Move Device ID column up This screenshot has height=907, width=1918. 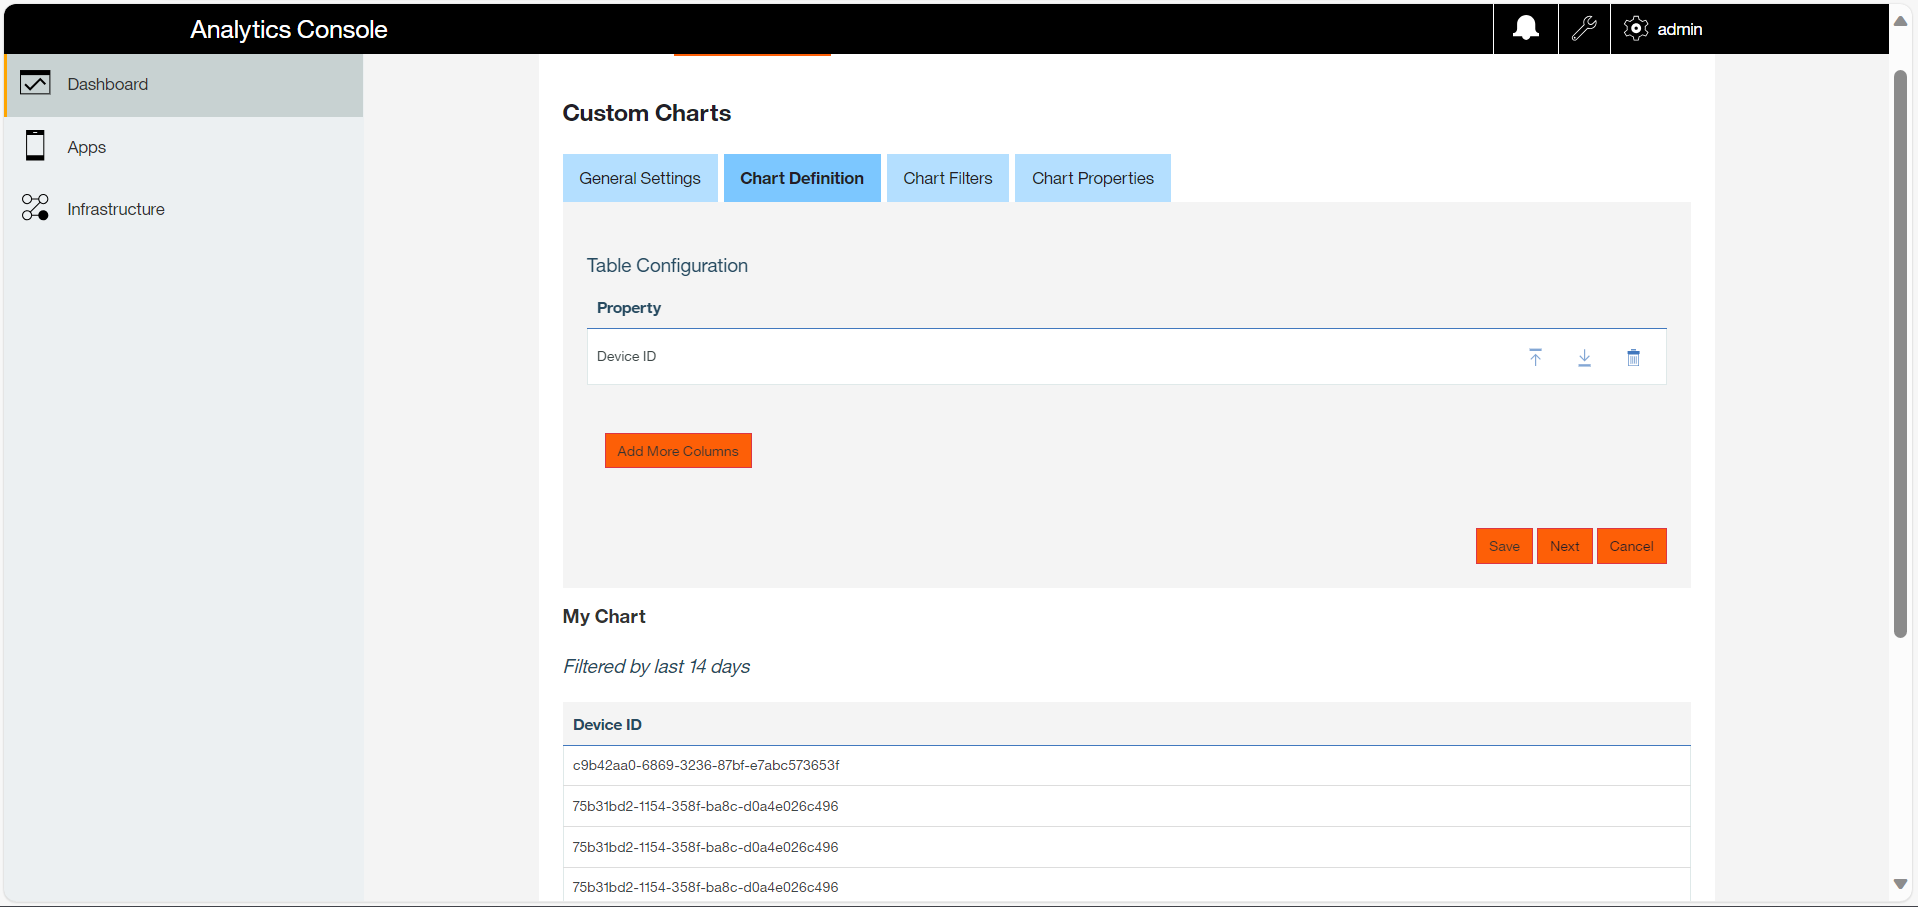coord(1535,357)
